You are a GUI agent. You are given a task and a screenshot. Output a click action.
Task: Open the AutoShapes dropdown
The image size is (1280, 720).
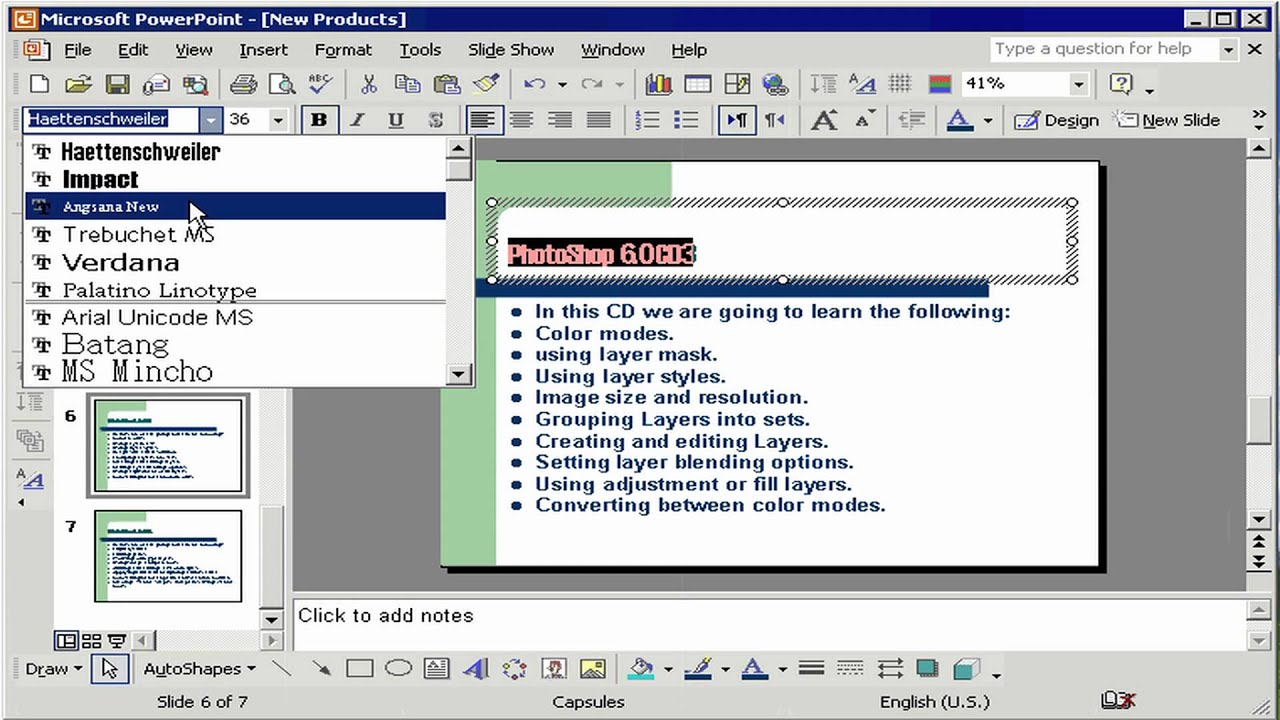199,669
